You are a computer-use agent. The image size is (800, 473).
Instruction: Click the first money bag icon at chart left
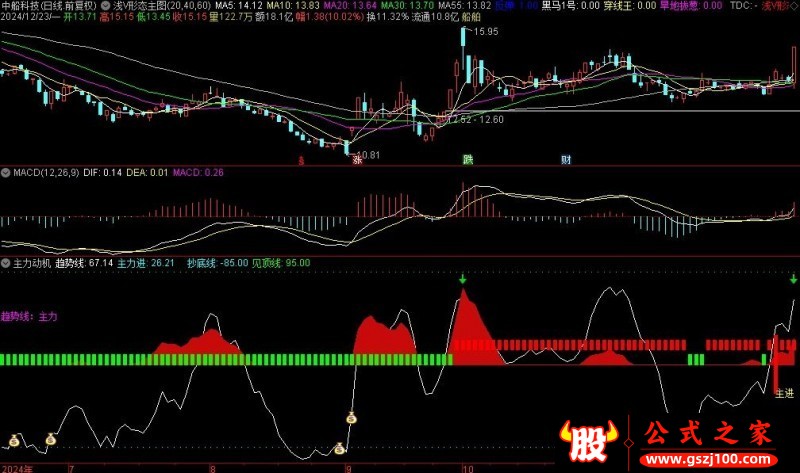pyautogui.click(x=14, y=440)
